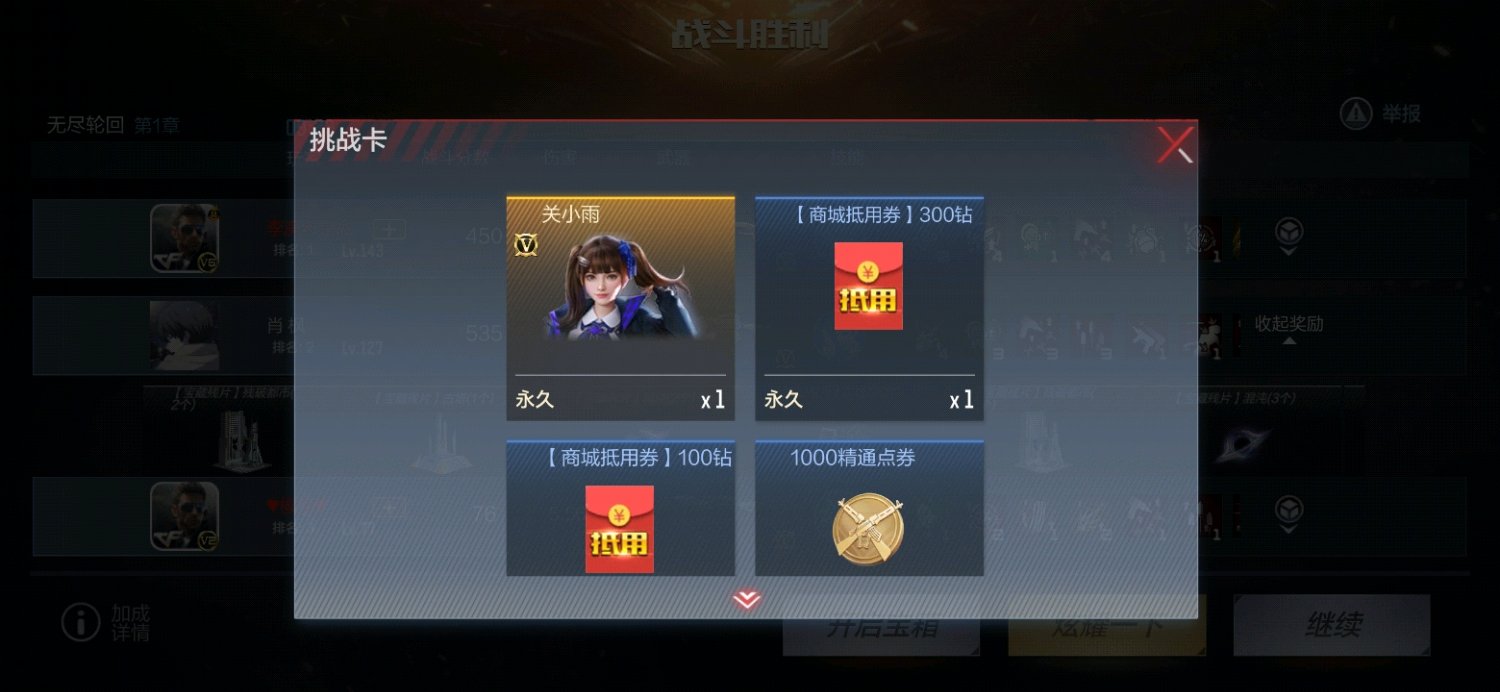Select the 1000精通点券 gold coin icon
The width and height of the screenshot is (1500, 692).
pos(868,530)
